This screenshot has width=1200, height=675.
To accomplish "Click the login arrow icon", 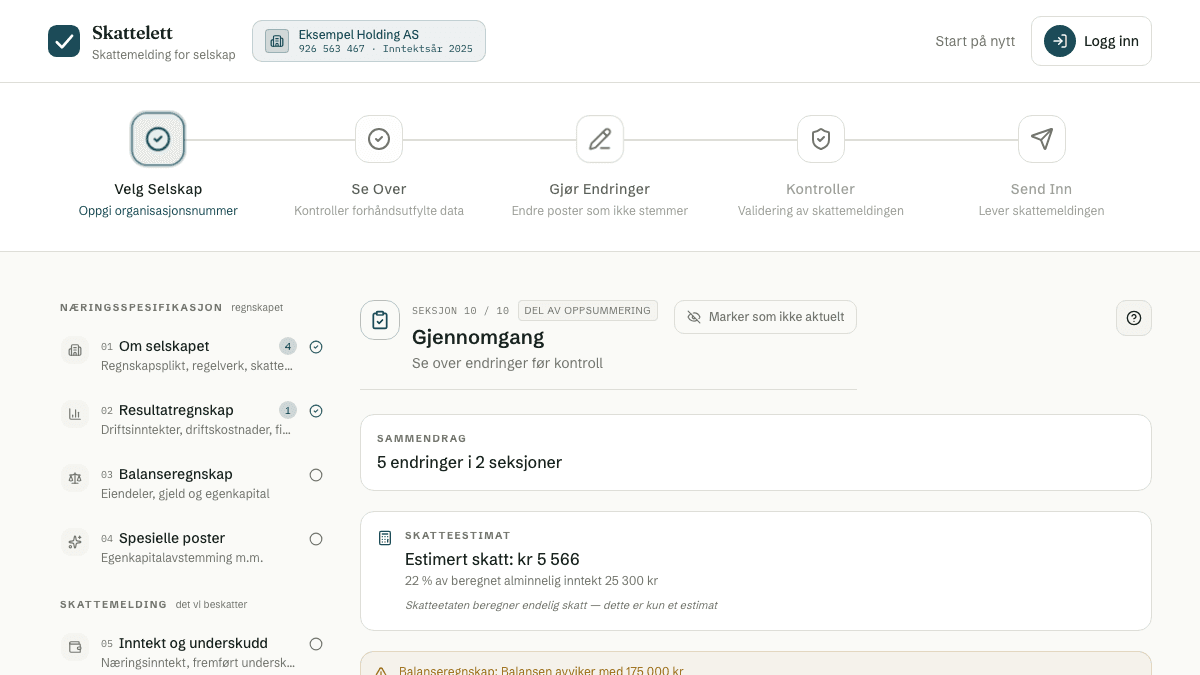I will pyautogui.click(x=1060, y=41).
